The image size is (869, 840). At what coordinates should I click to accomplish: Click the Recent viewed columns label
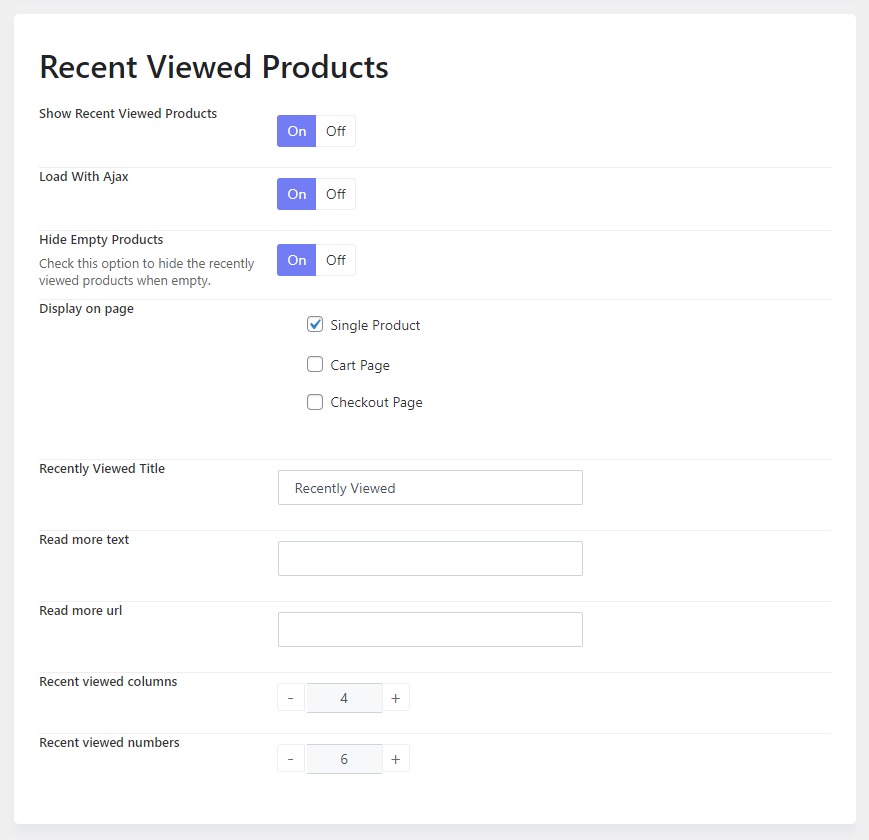tap(108, 682)
